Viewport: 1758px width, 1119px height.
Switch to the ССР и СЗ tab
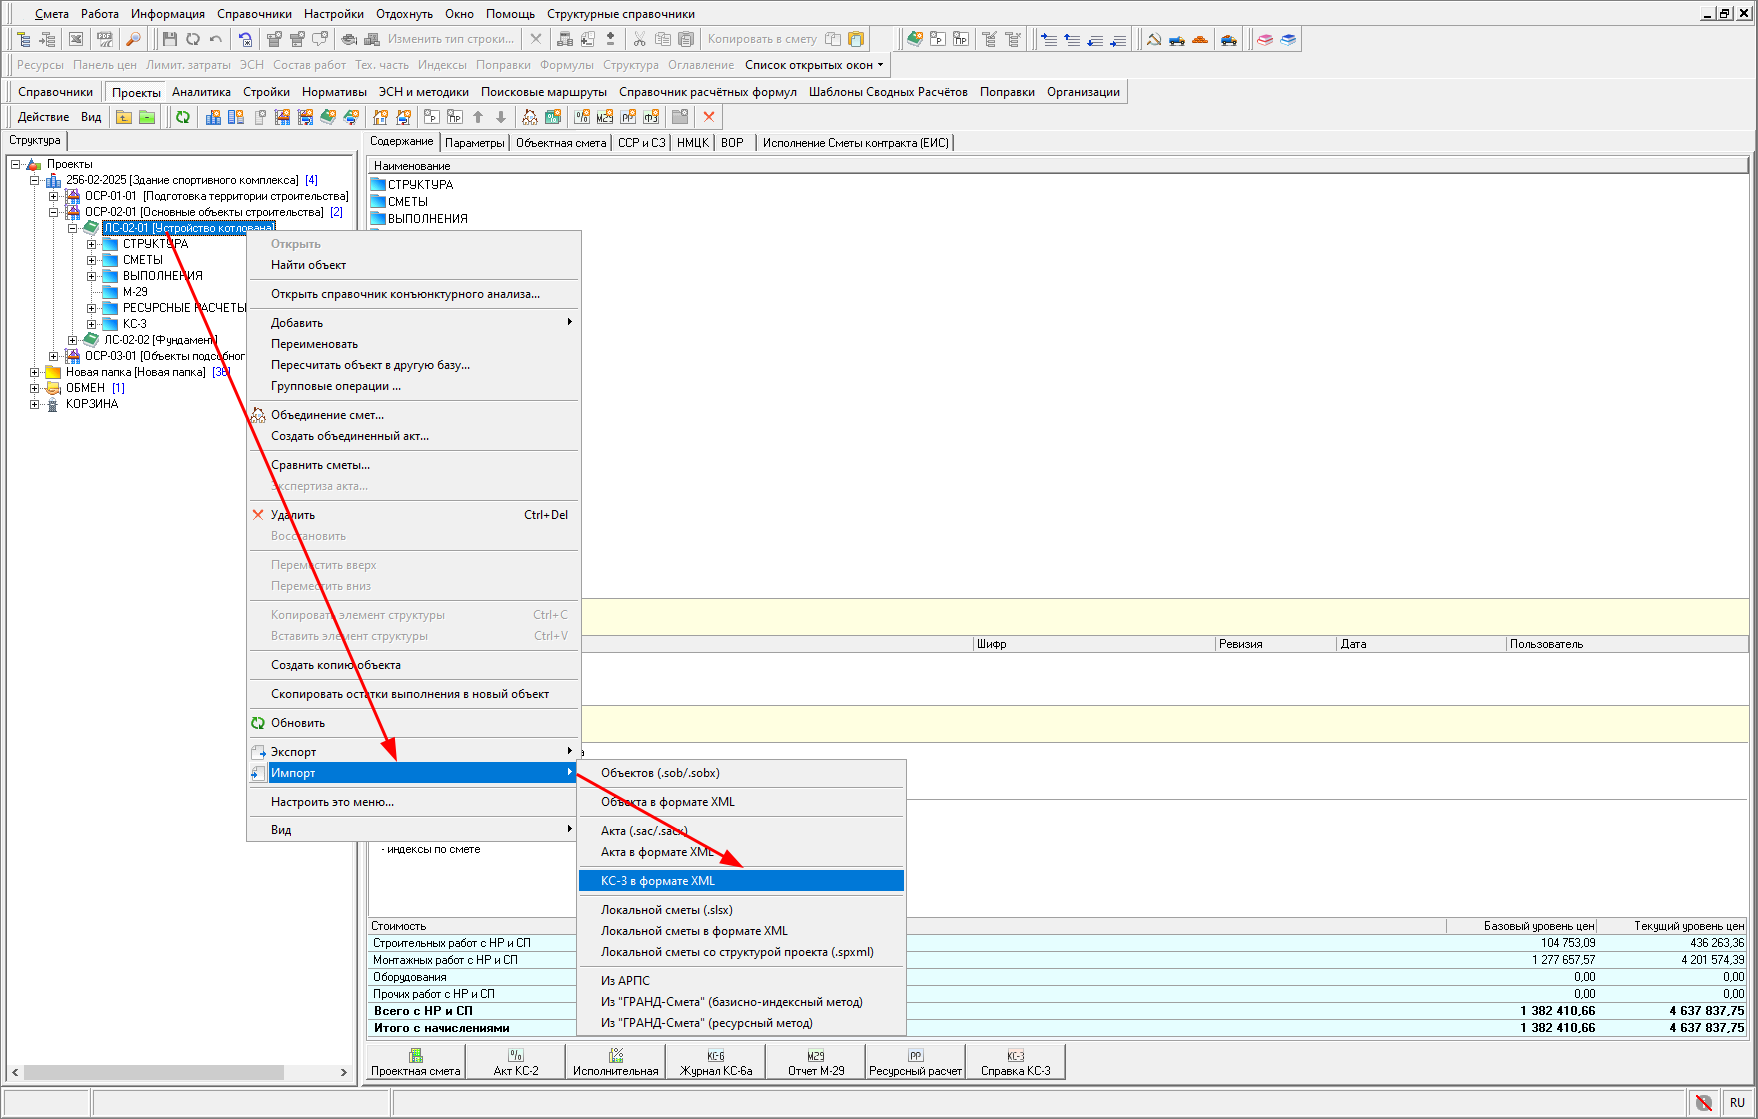641,143
